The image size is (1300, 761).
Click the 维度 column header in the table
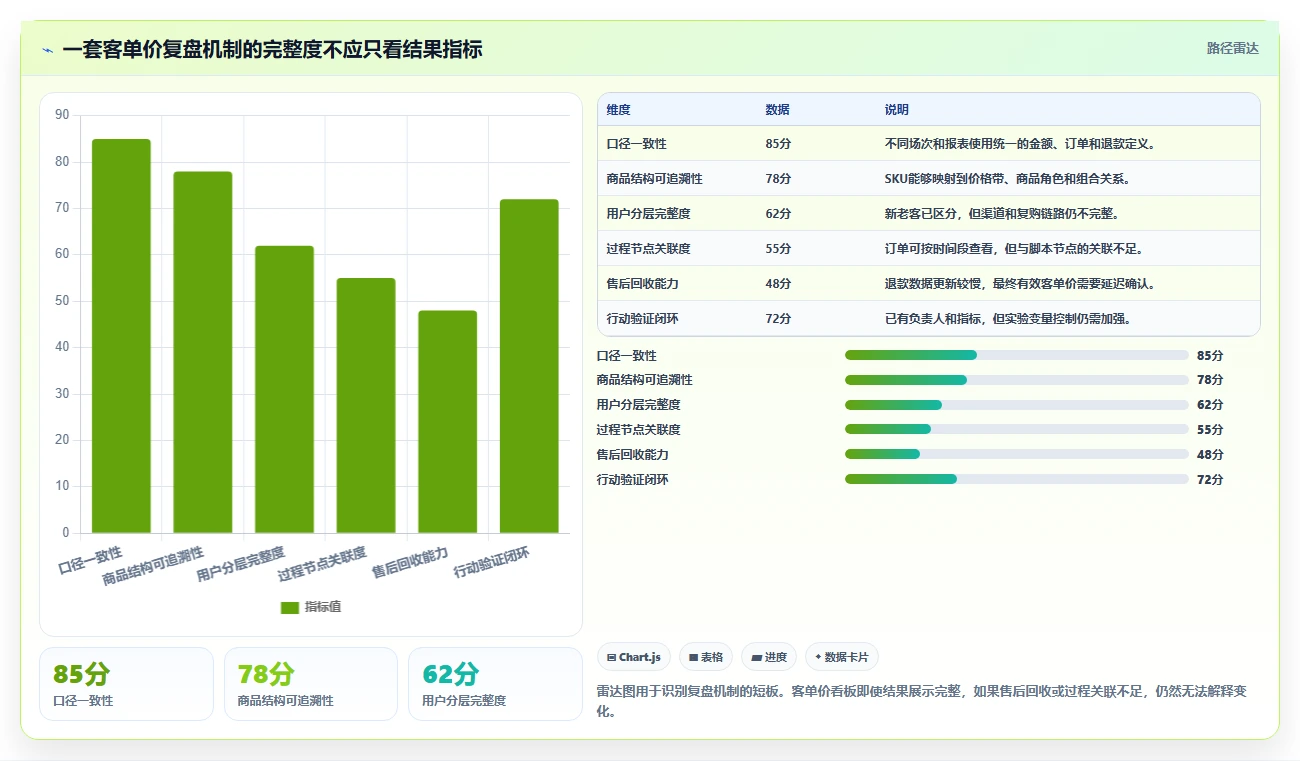619,110
